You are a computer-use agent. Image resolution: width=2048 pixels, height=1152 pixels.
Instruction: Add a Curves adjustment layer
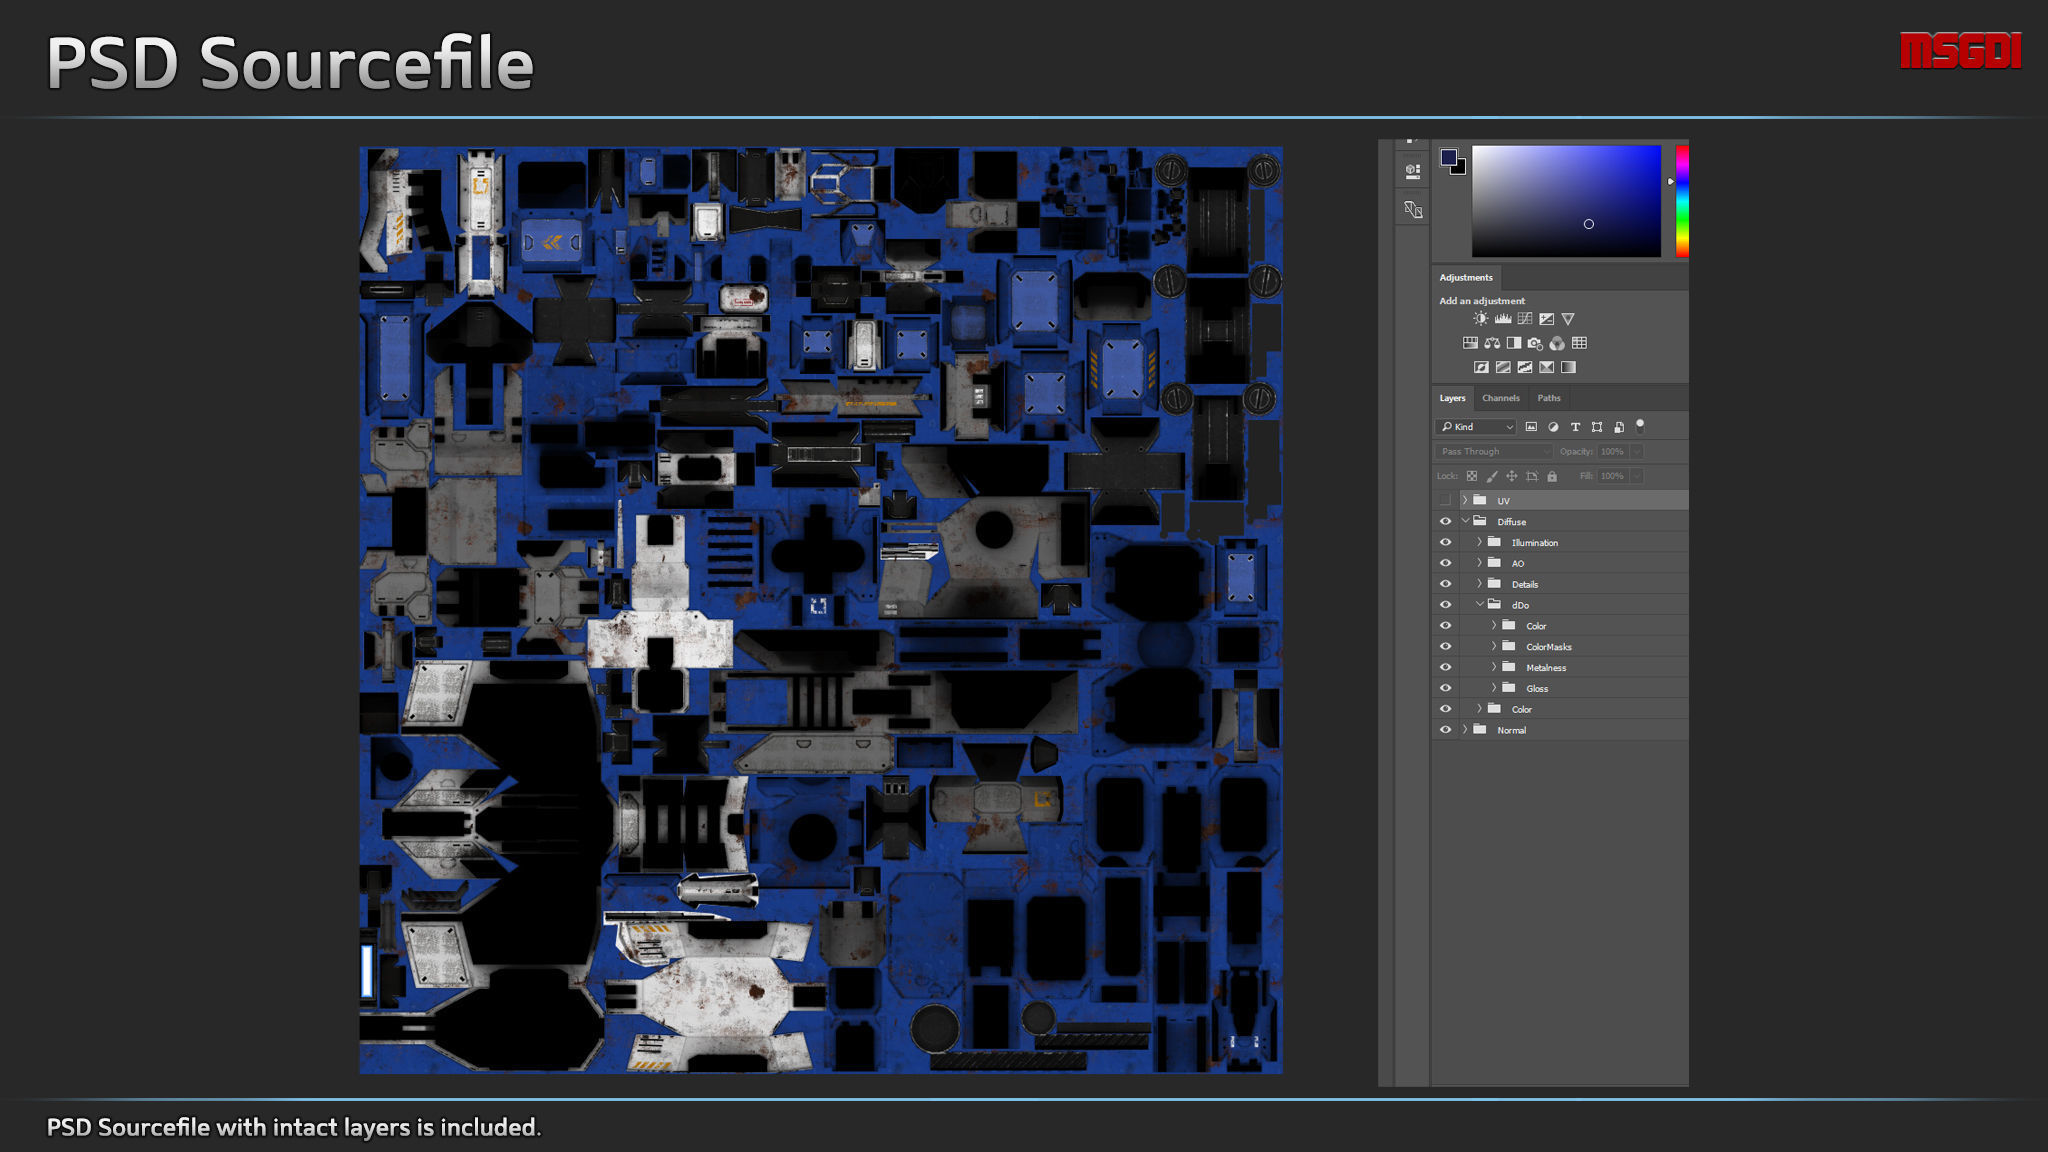click(1524, 319)
